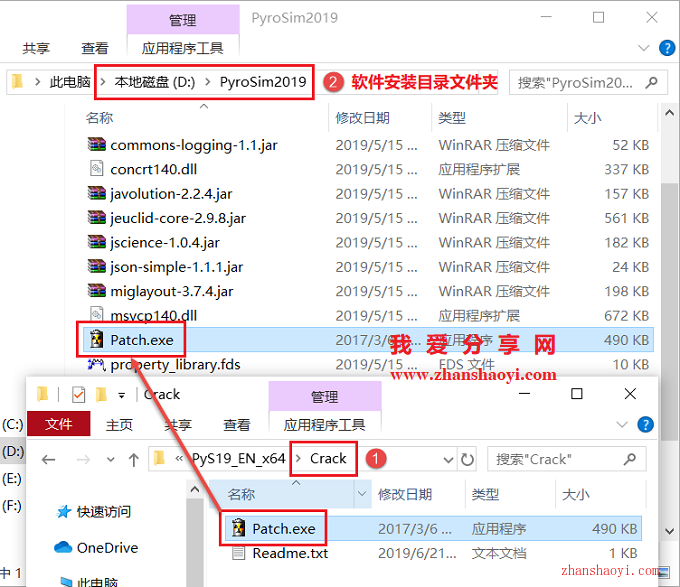Click the new folder icon in Crack quick access toolbar

click(x=101, y=395)
